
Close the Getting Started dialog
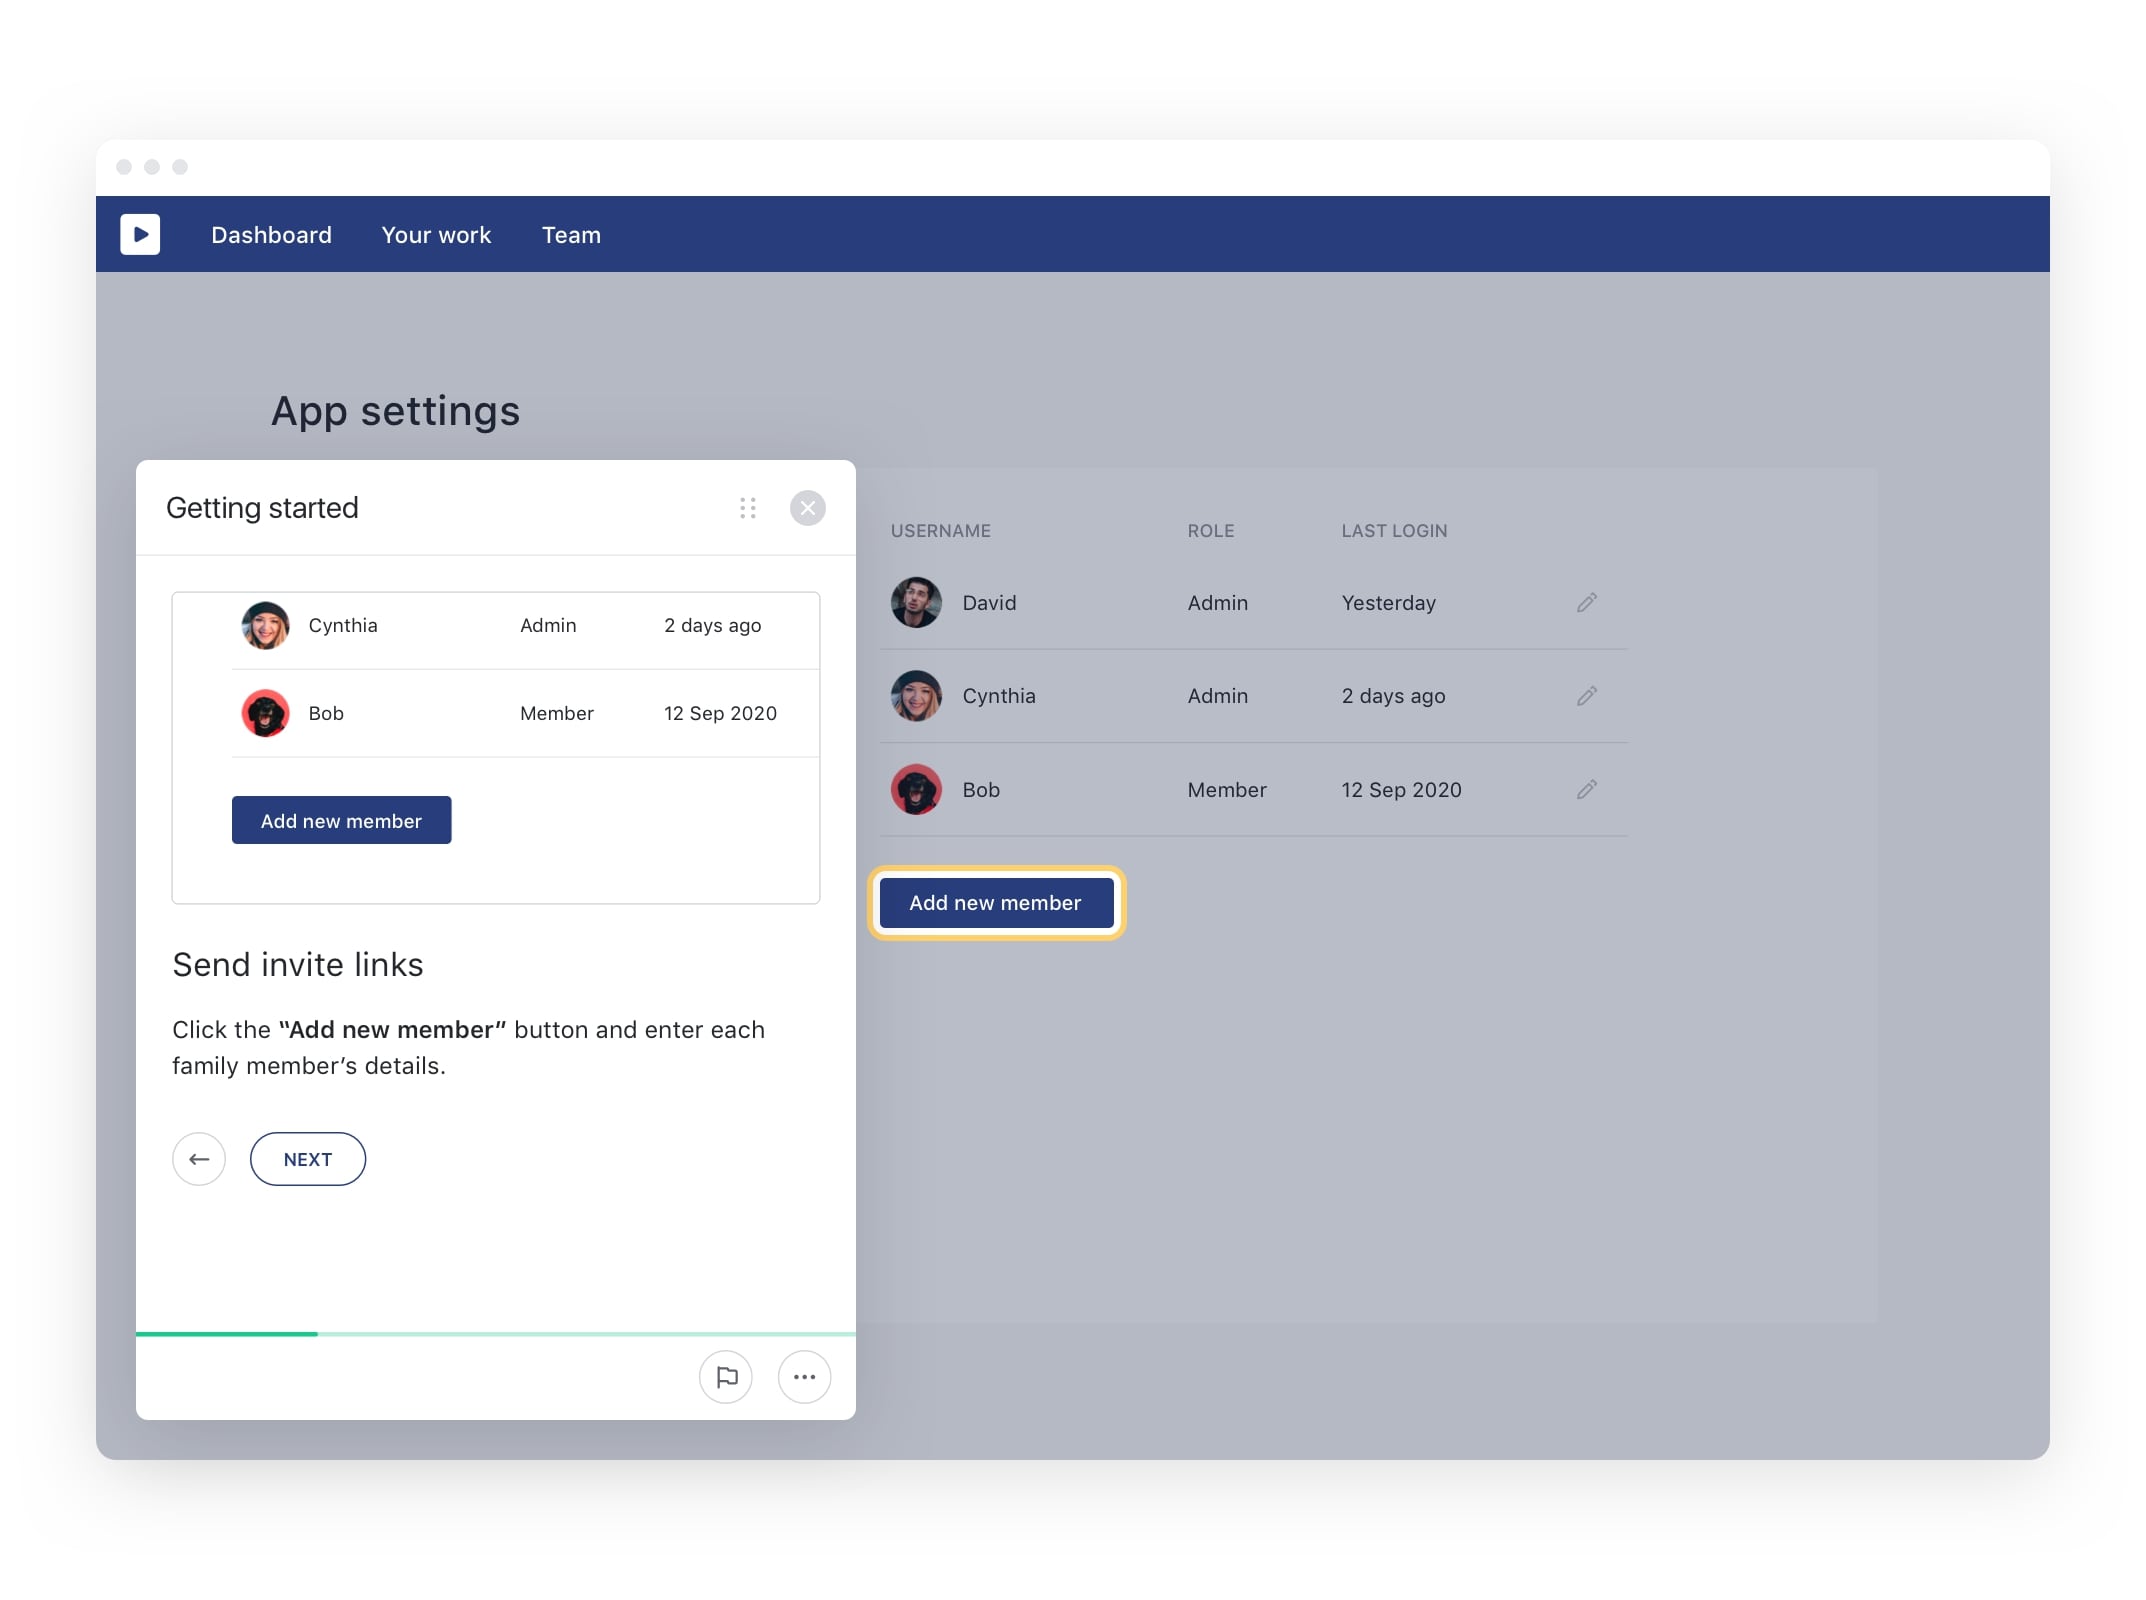click(808, 508)
